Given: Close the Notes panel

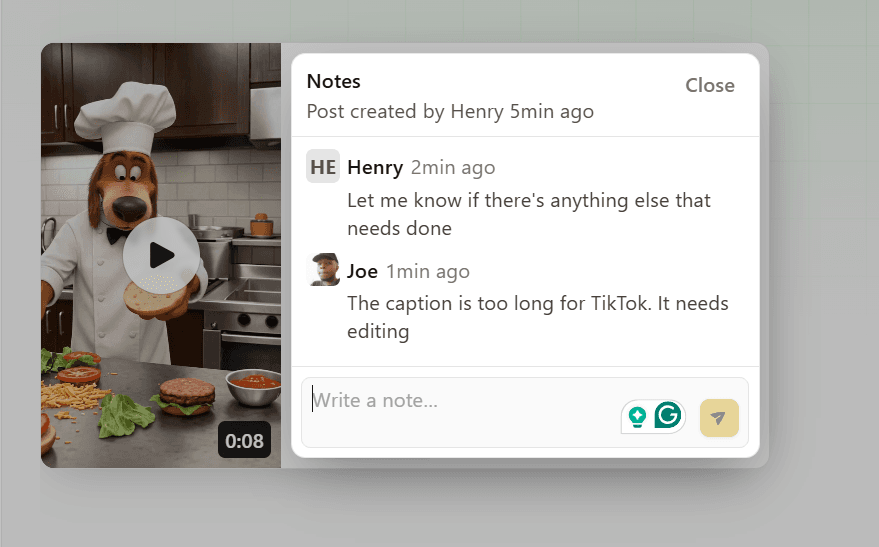Looking at the screenshot, I should pyautogui.click(x=710, y=85).
